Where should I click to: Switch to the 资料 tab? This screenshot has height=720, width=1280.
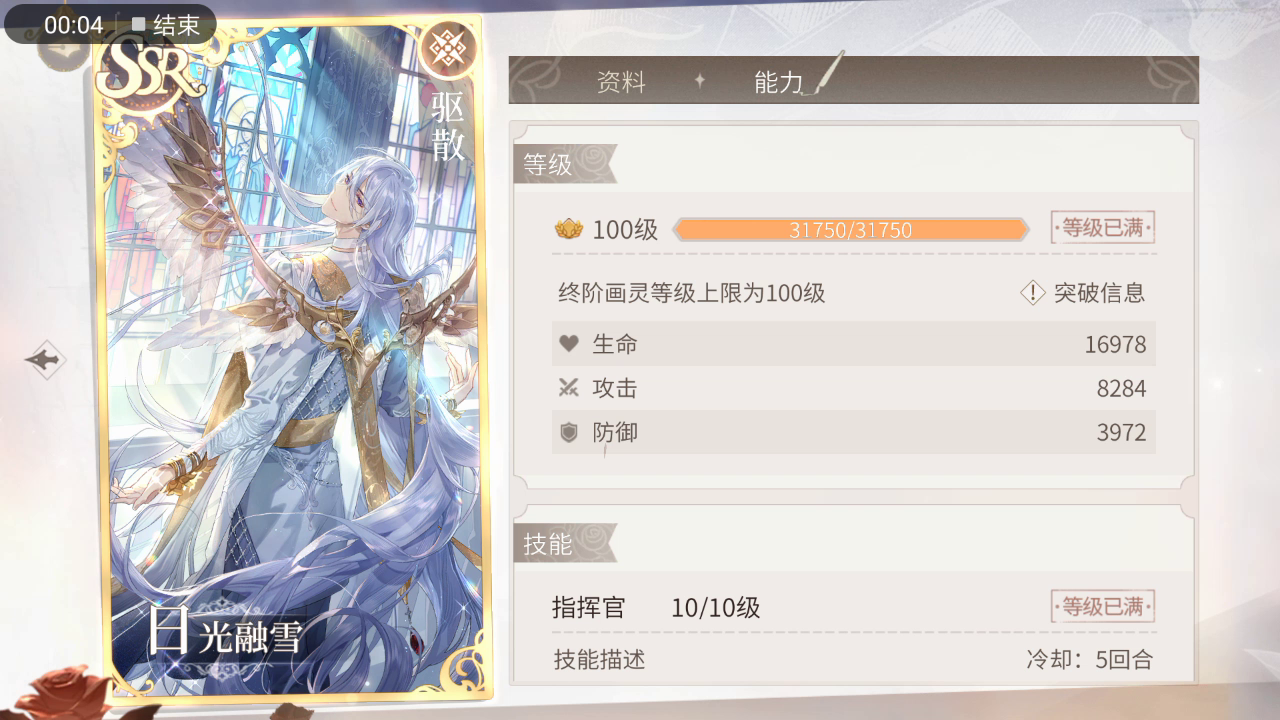[621, 82]
